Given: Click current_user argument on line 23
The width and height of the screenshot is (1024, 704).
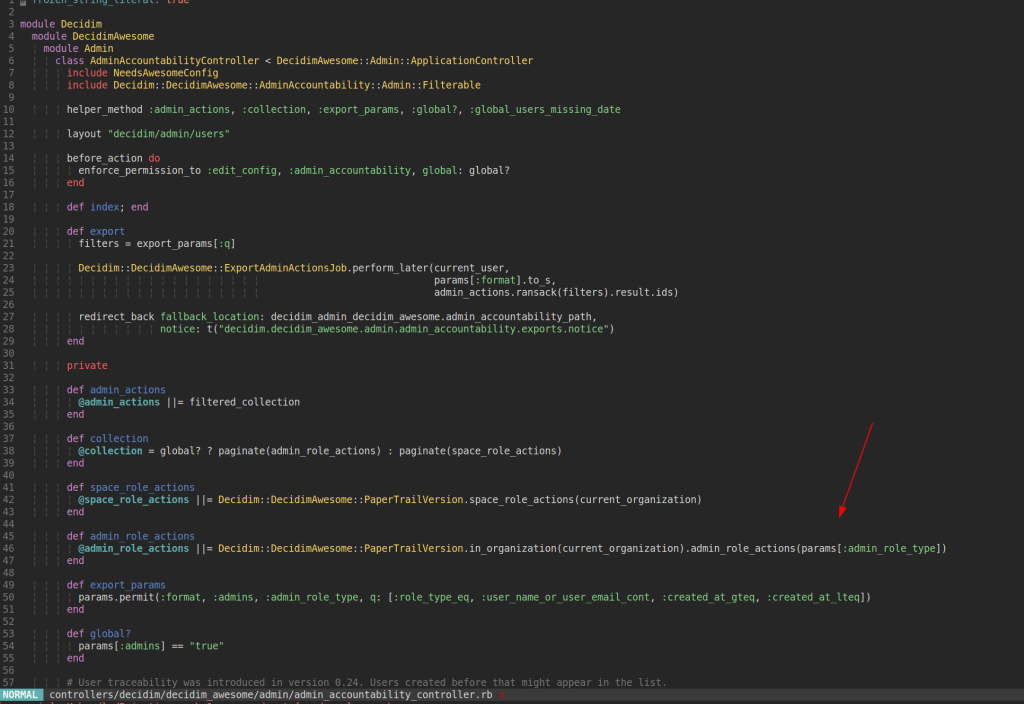Looking at the screenshot, I should [469, 268].
